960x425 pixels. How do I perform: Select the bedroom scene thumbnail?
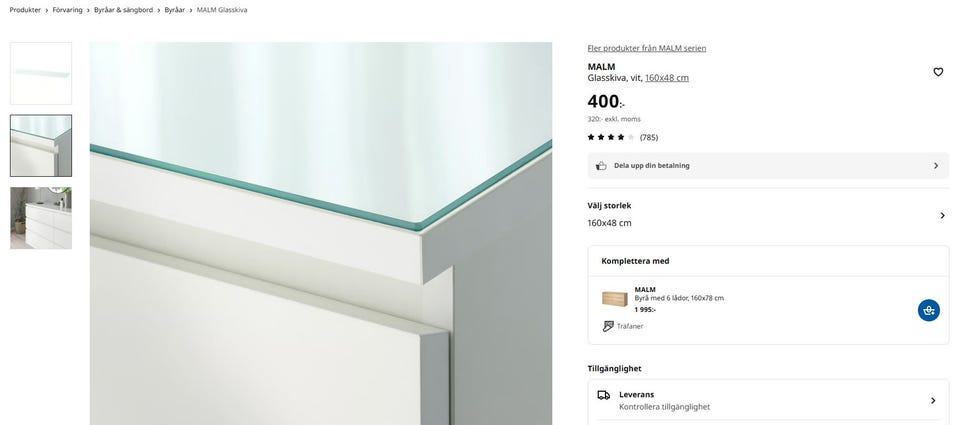pyautogui.click(x=41, y=218)
